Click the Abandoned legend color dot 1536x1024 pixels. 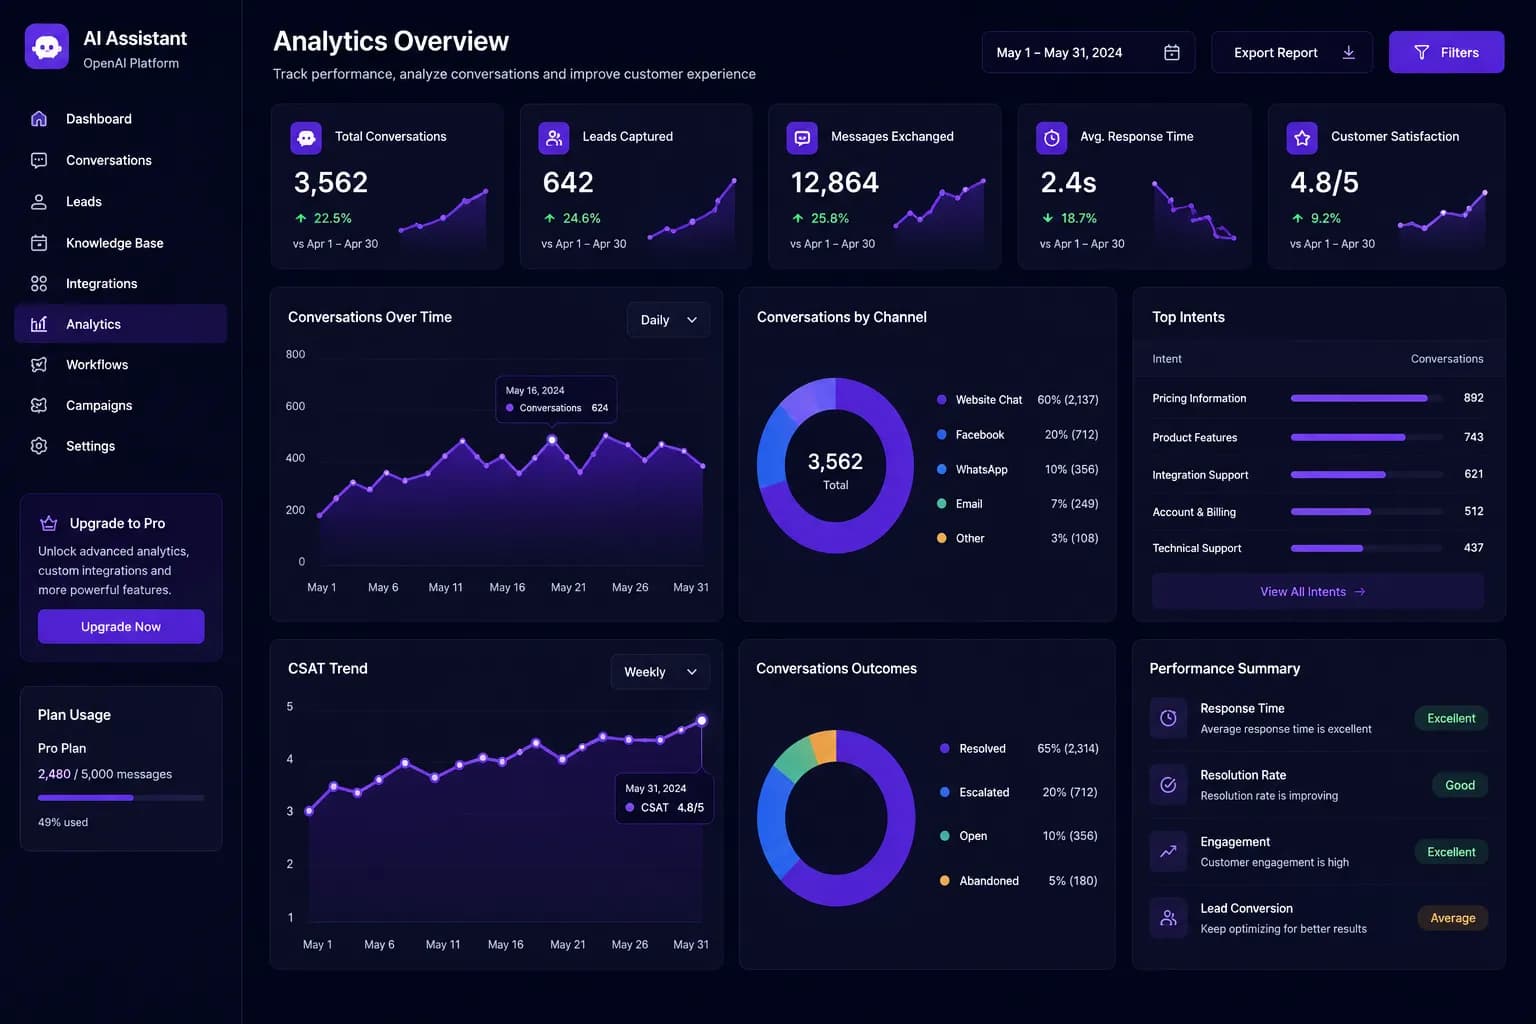pyautogui.click(x=945, y=881)
